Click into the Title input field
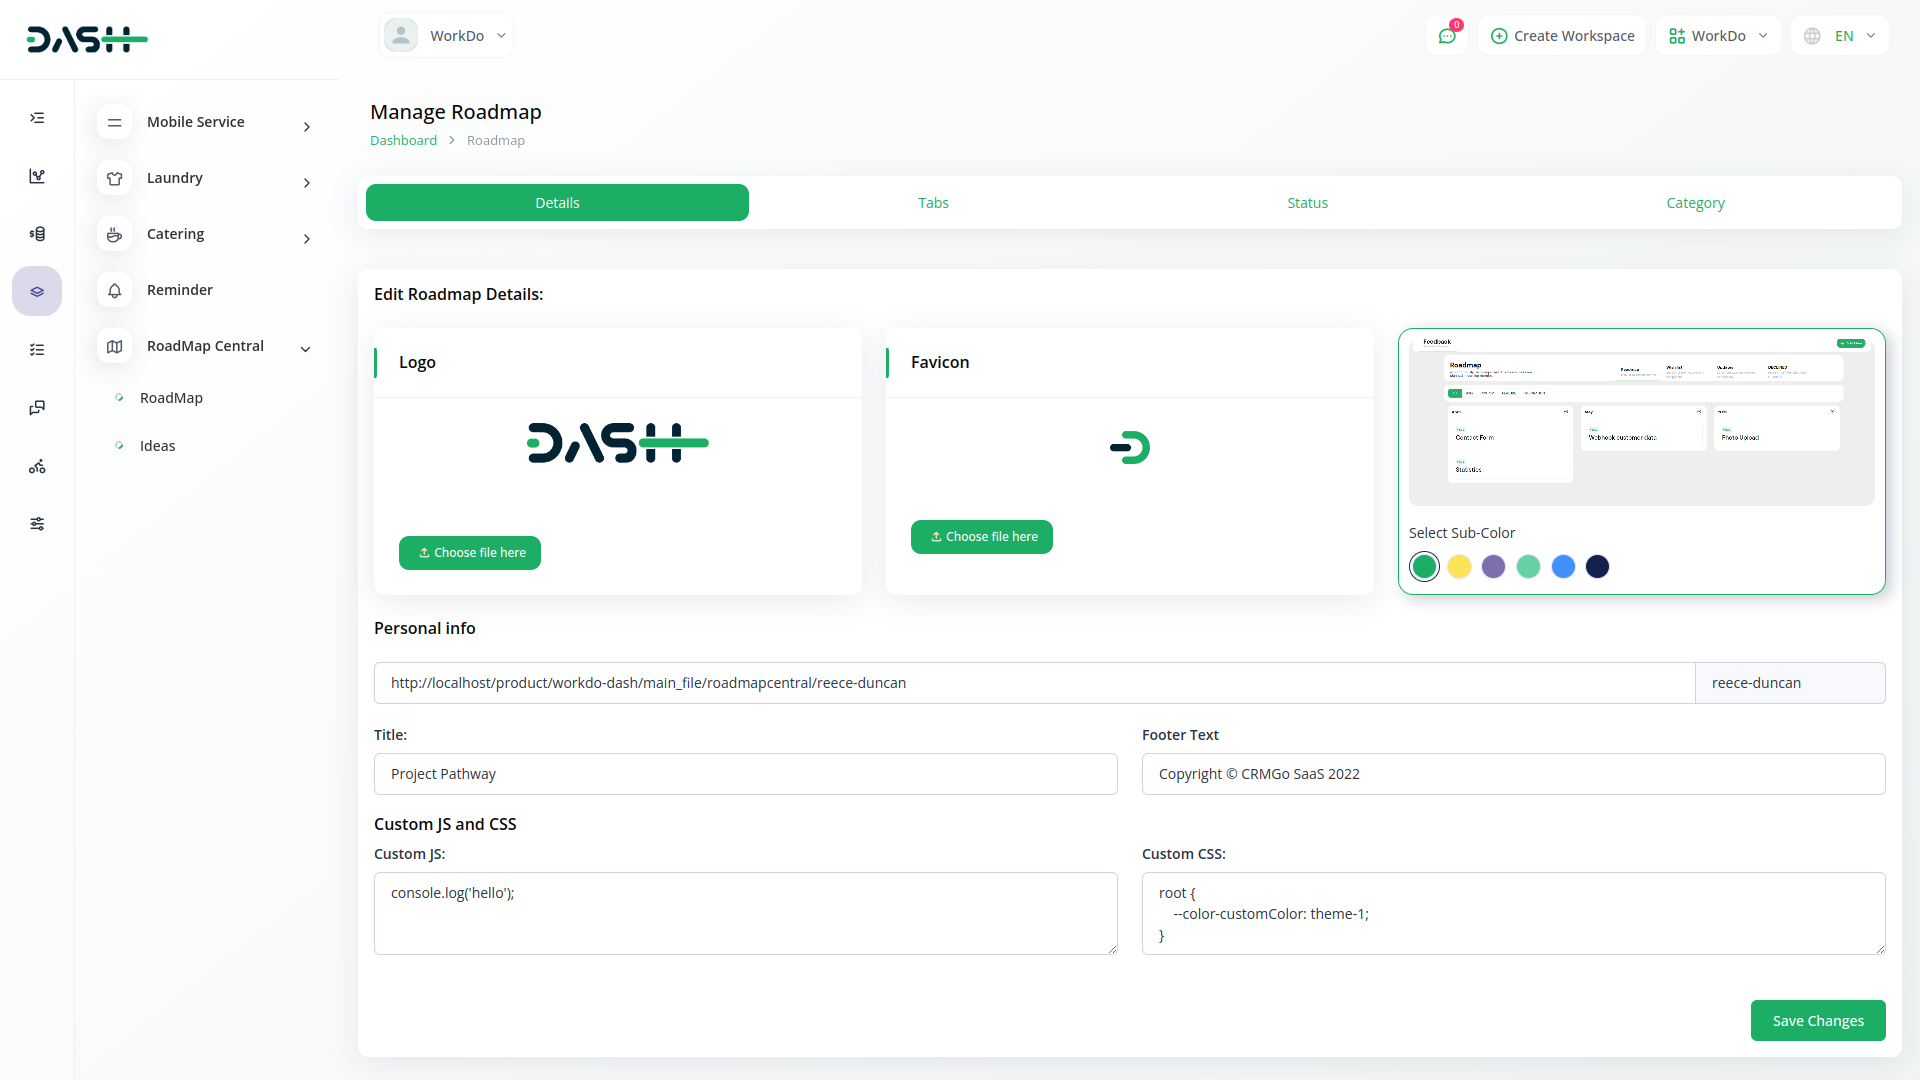Image resolution: width=1920 pixels, height=1080 pixels. point(745,774)
